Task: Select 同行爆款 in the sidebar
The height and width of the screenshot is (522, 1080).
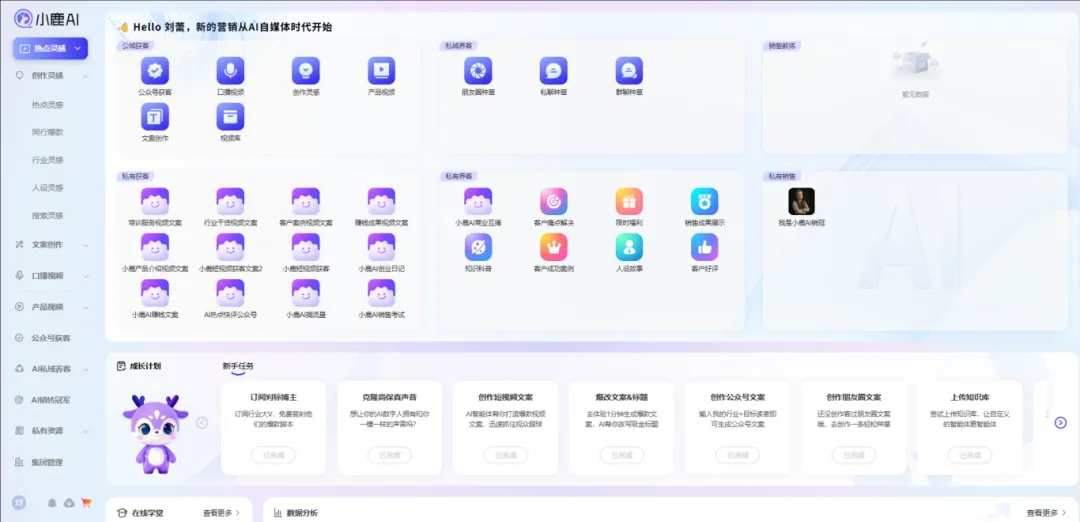Action: point(48,132)
